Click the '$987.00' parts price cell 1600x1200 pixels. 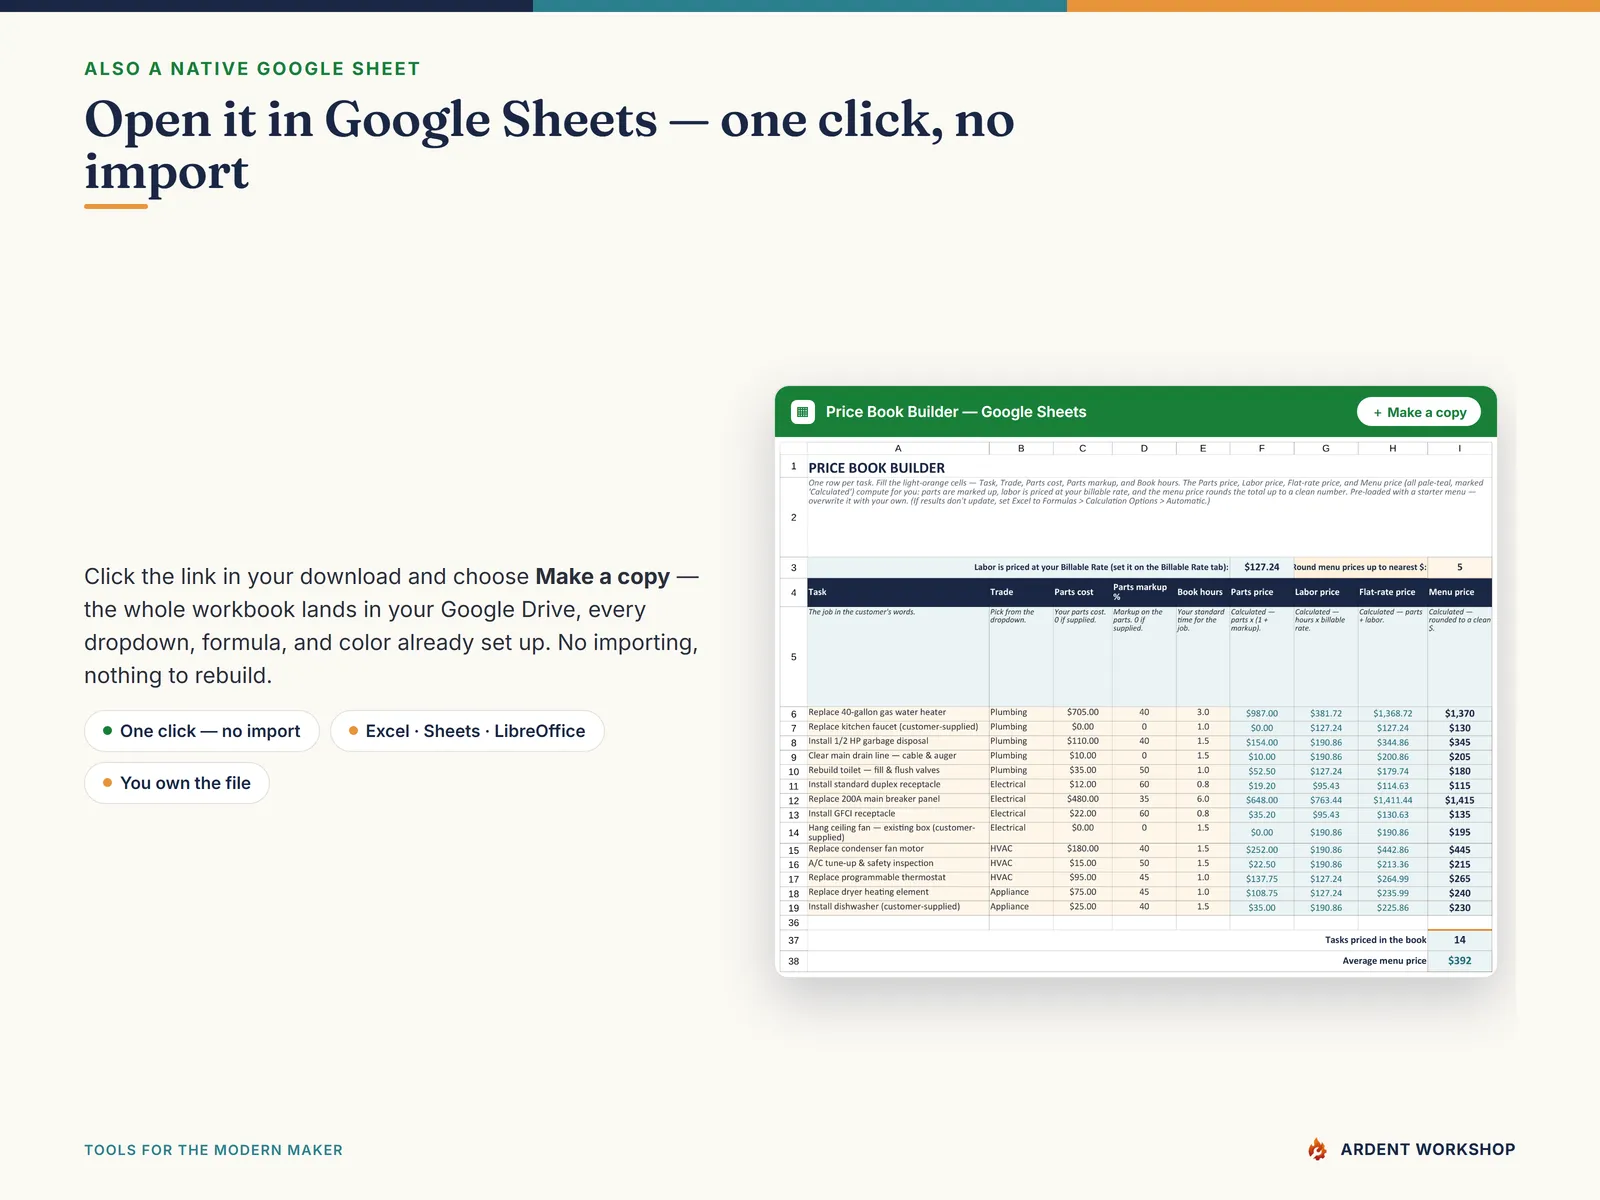click(1262, 713)
